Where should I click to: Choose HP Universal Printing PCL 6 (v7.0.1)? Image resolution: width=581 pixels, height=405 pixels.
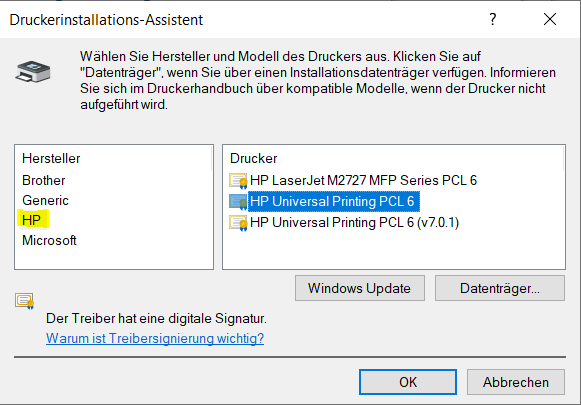pyautogui.click(x=354, y=223)
